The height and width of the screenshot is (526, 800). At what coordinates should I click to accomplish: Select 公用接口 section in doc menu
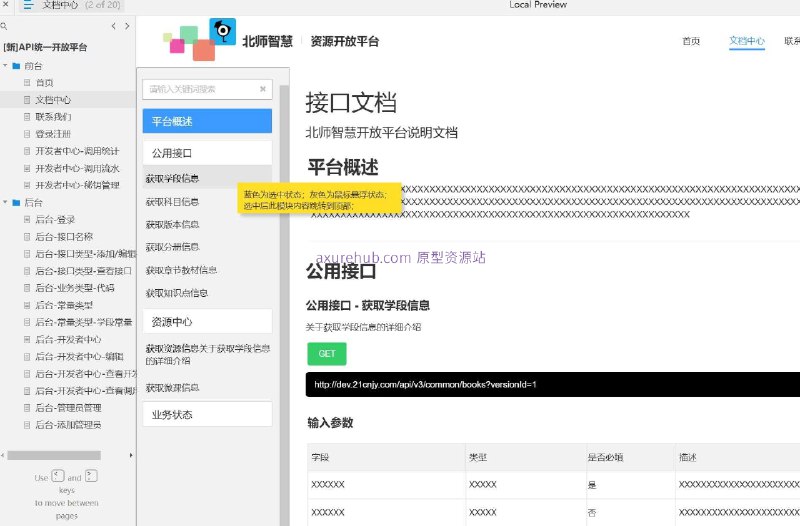(207, 153)
